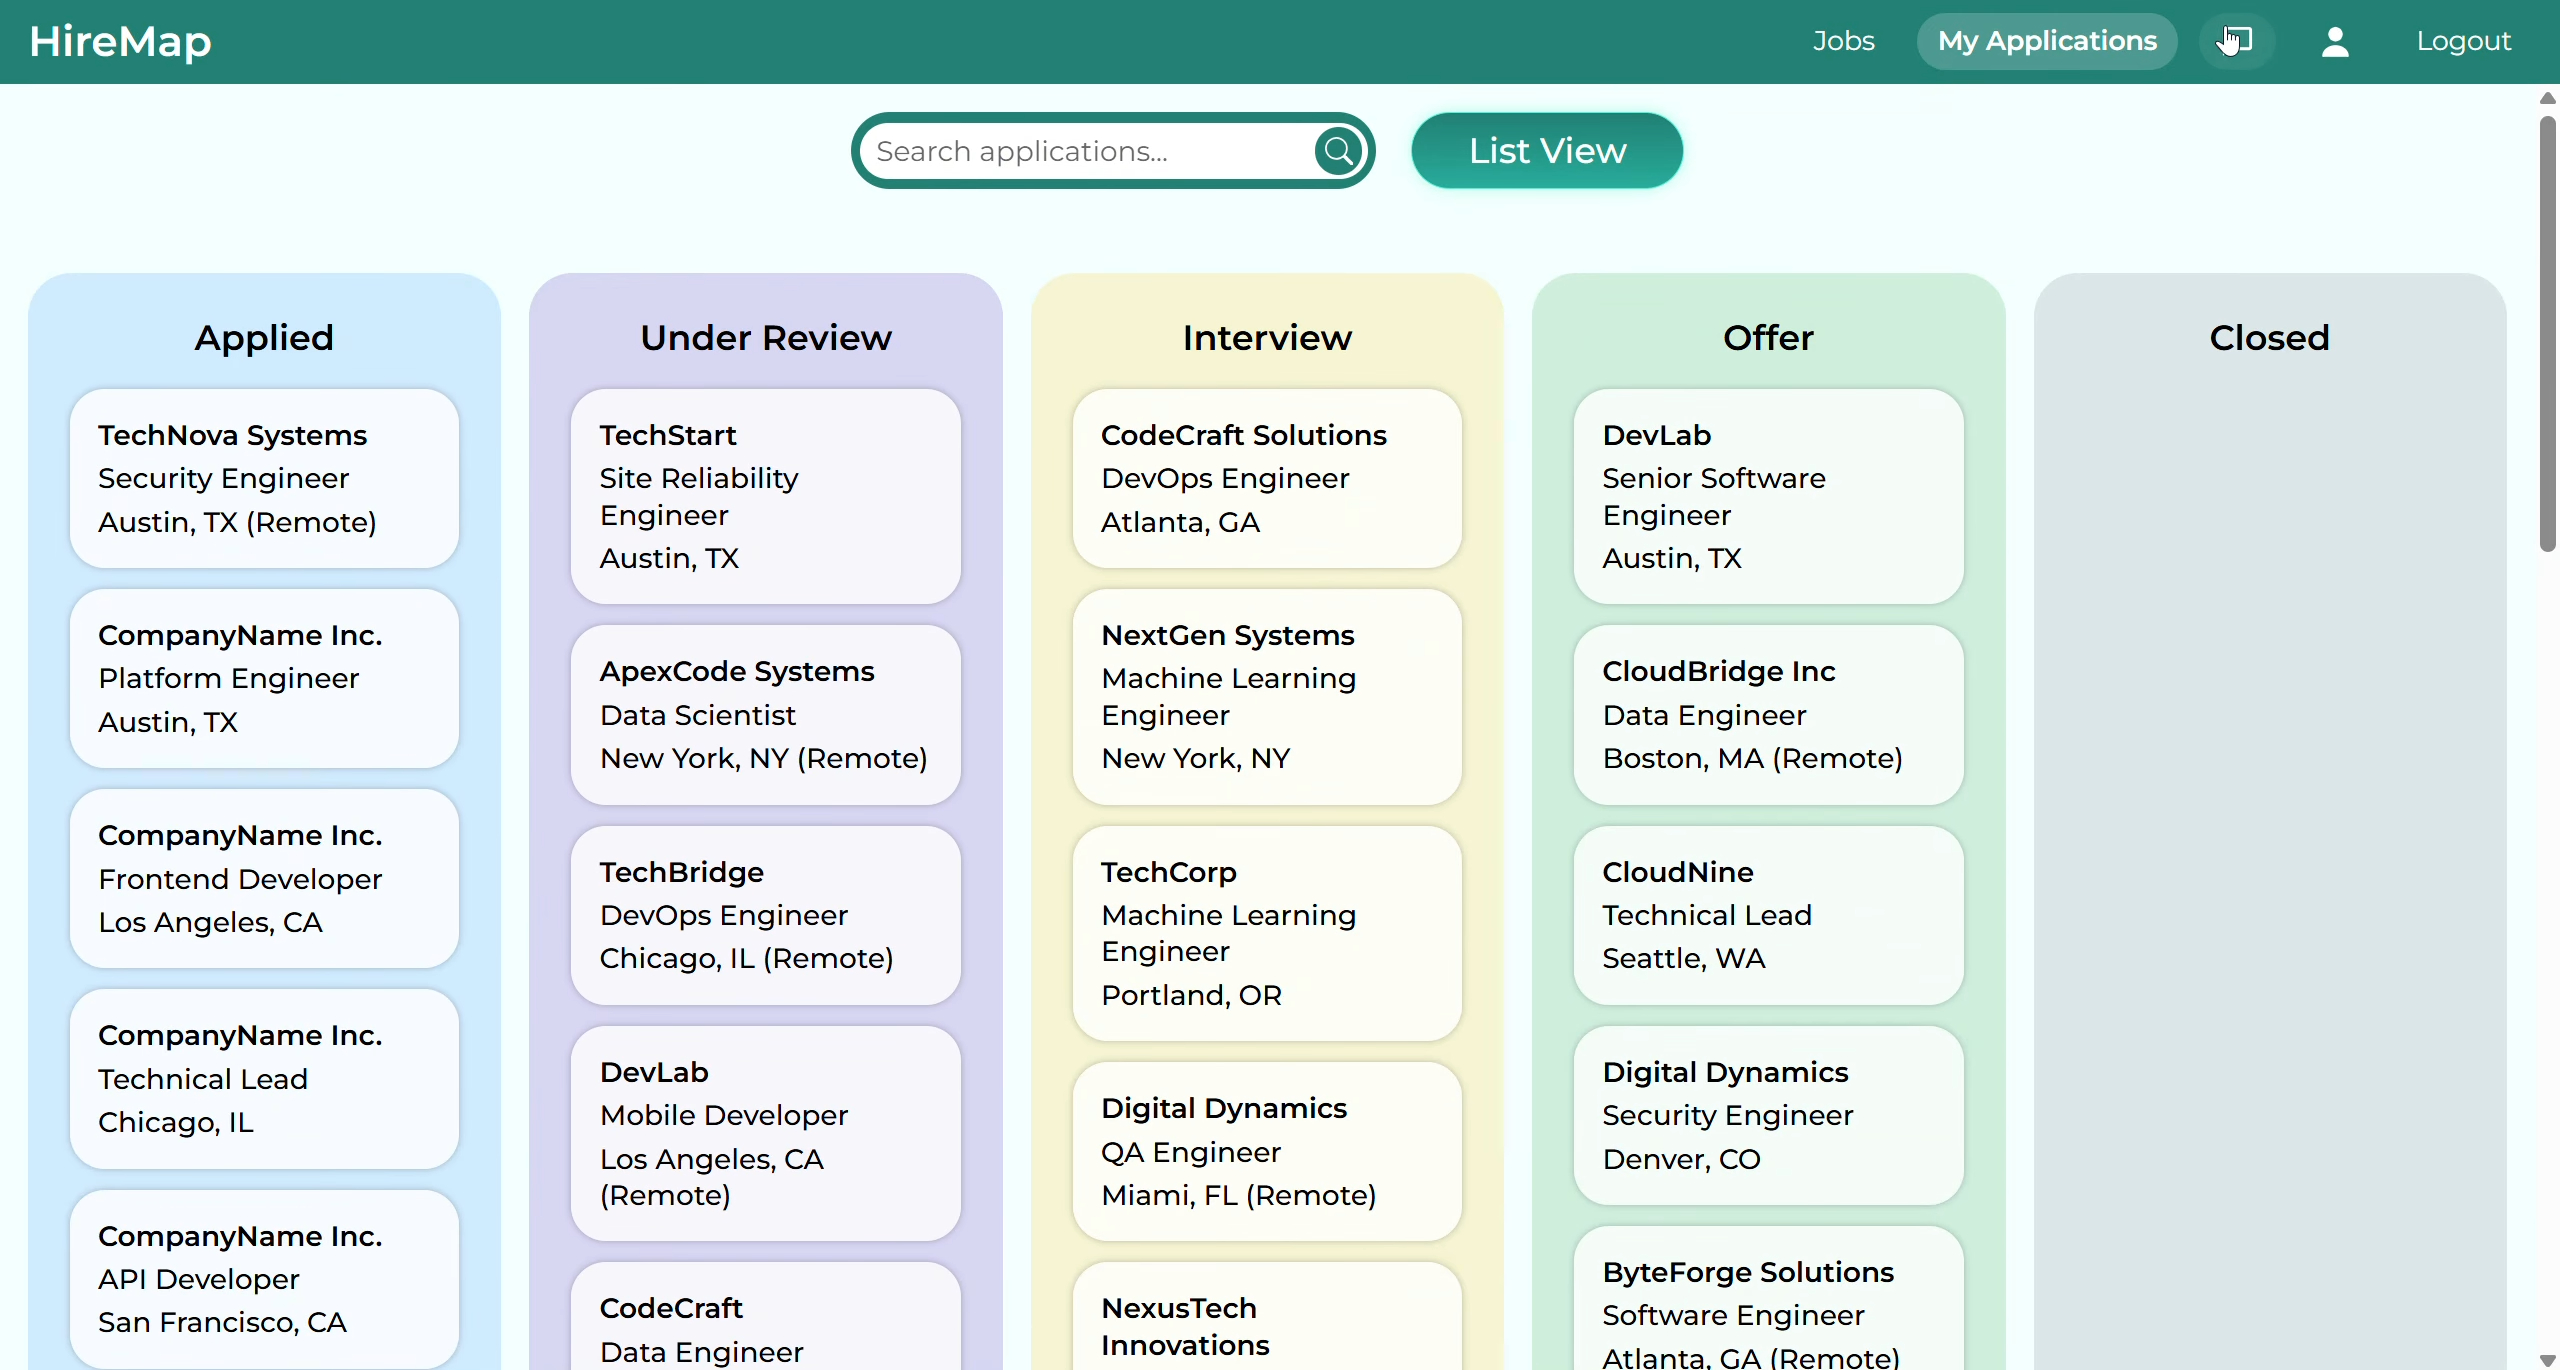Click the 'Los Angeles, CA' text under Frontend Developer
This screenshot has height=1370, width=2560.
point(210,922)
